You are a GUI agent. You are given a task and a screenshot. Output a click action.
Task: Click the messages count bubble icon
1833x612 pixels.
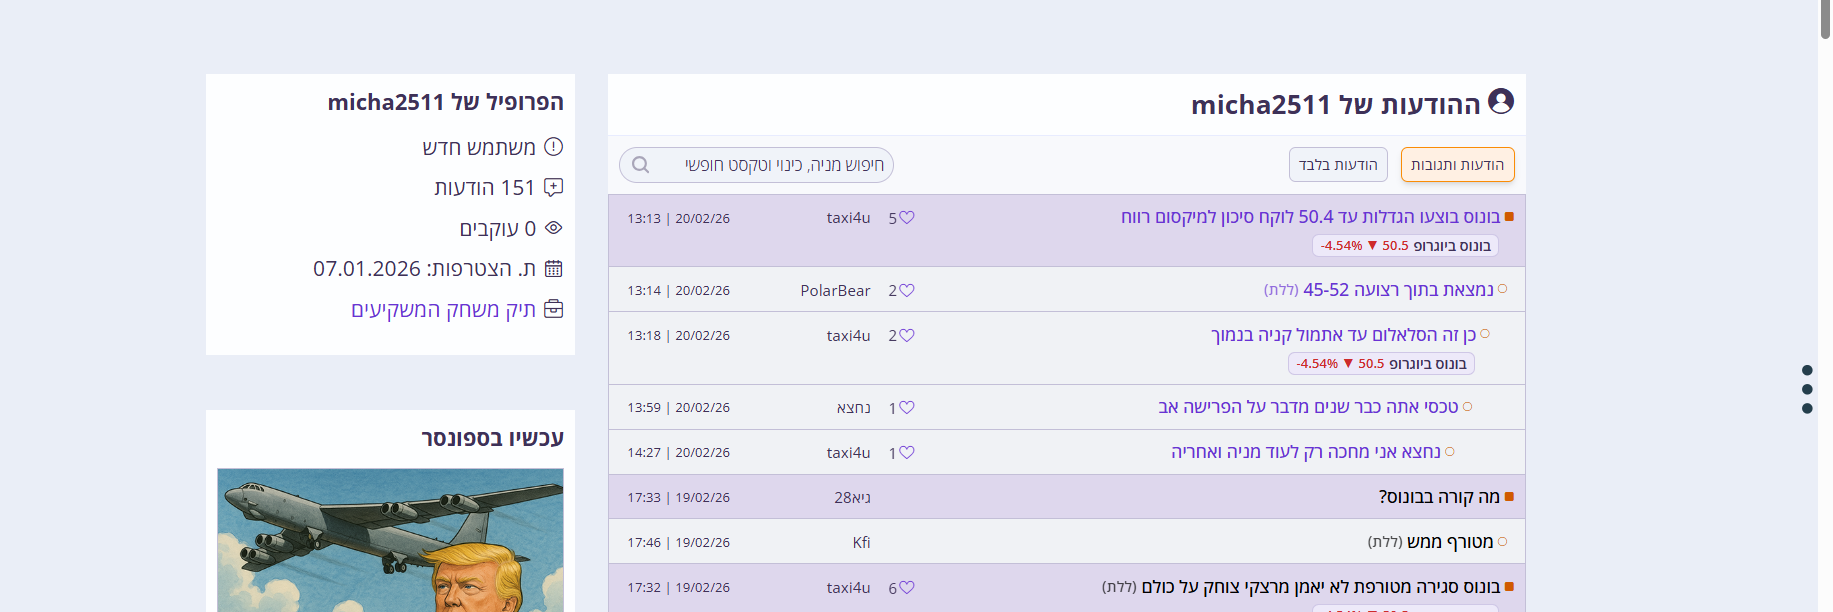(x=553, y=187)
